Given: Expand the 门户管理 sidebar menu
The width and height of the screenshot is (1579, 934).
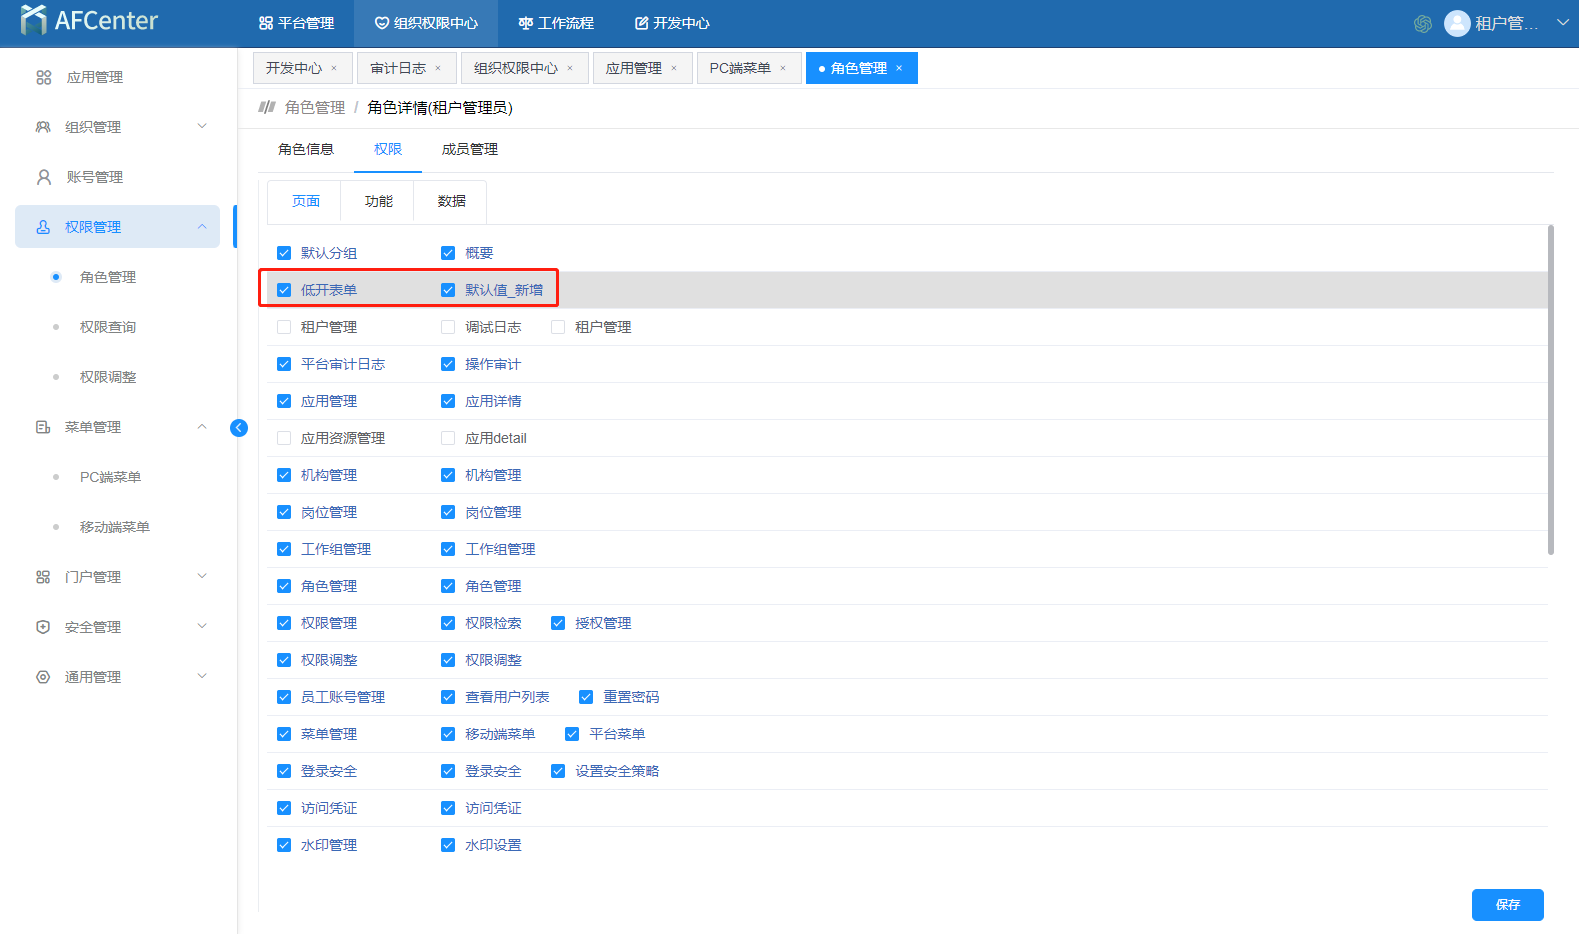Looking at the screenshot, I should [202, 577].
